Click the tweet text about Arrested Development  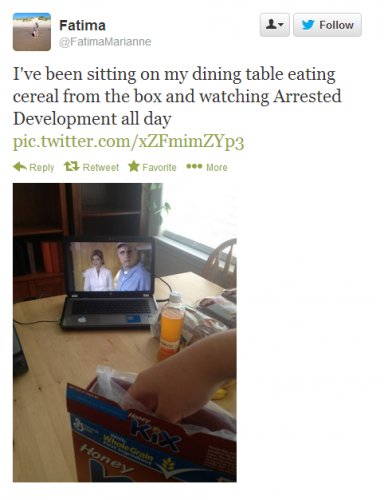(177, 96)
